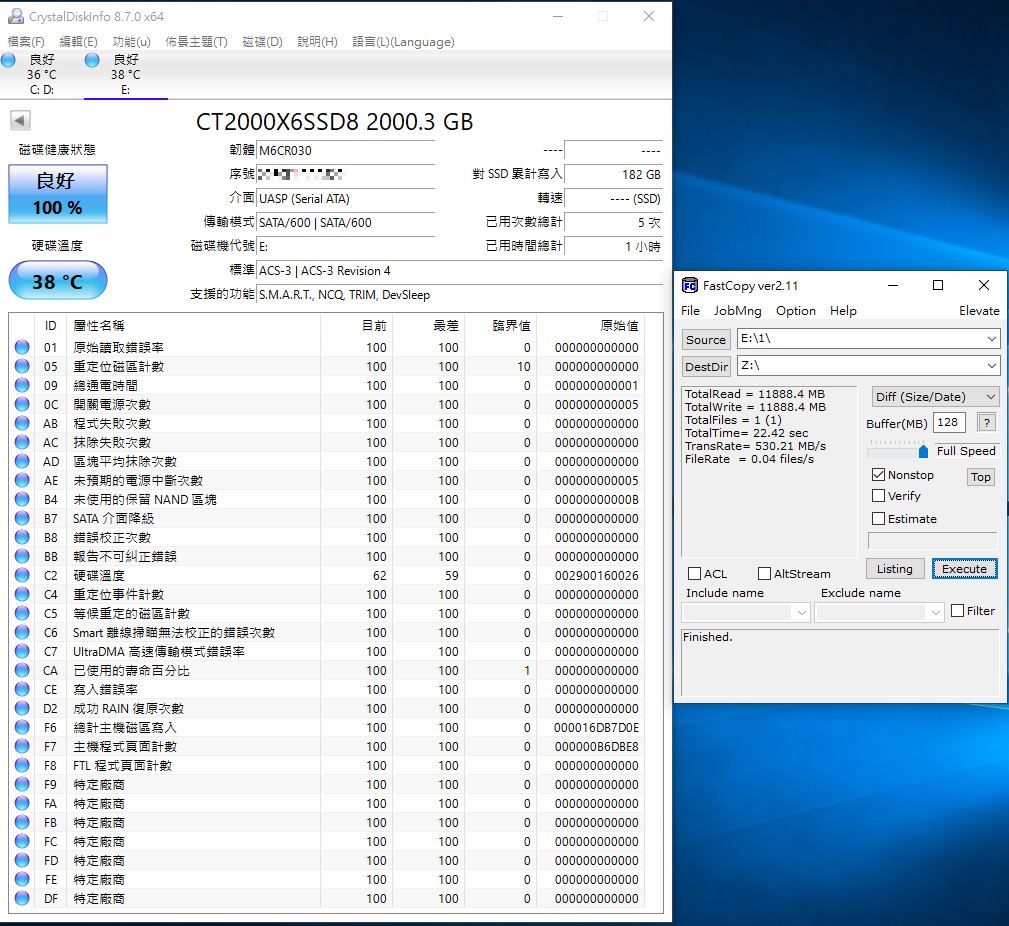Click status orb for attribute FA row

(22, 803)
